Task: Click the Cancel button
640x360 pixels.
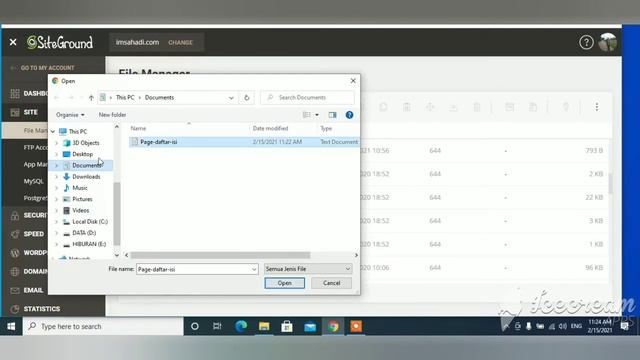Action: click(x=331, y=283)
